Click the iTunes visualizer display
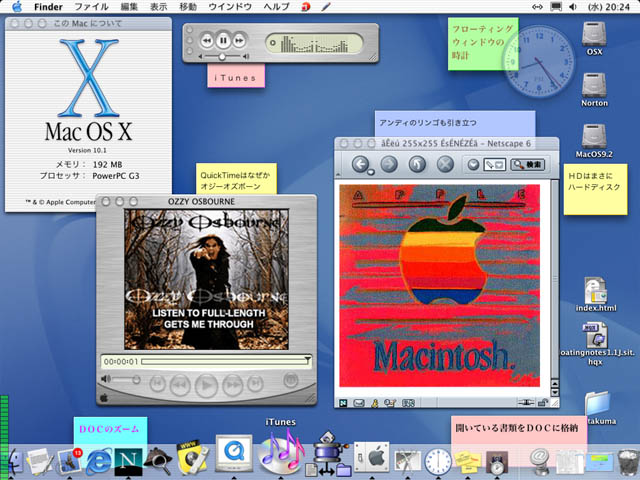The height and width of the screenshot is (480, 640). point(314,44)
